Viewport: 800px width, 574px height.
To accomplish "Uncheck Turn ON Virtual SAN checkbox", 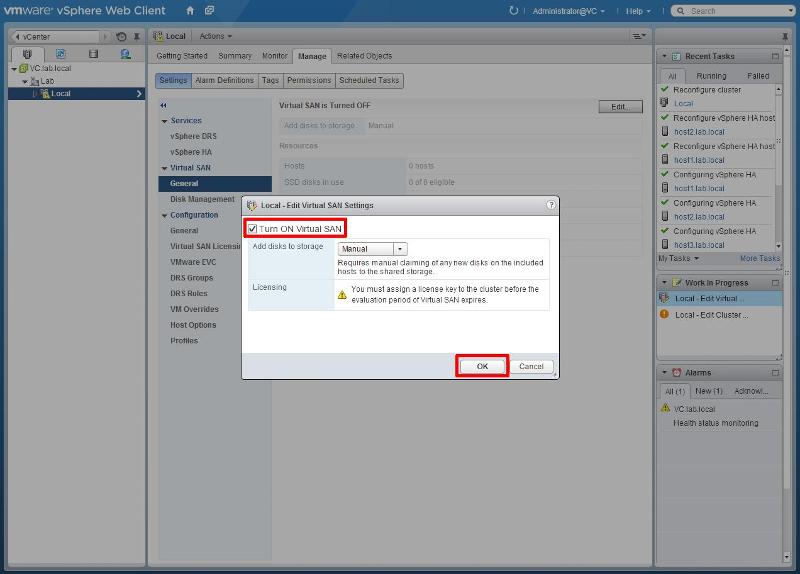I will (x=253, y=229).
